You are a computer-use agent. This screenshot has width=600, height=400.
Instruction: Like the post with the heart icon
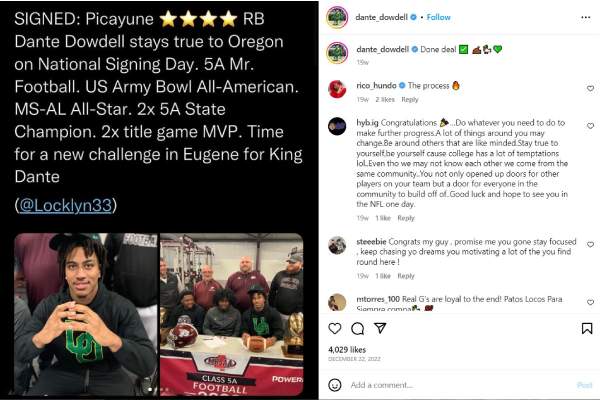pyautogui.click(x=335, y=328)
